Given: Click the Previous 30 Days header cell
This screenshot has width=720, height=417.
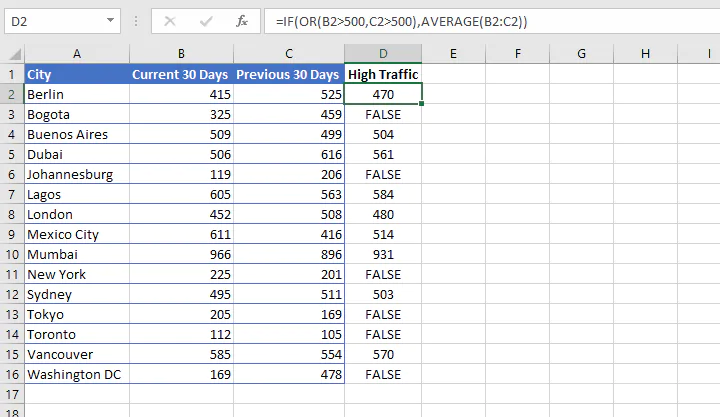Looking at the screenshot, I should pyautogui.click(x=289, y=74).
